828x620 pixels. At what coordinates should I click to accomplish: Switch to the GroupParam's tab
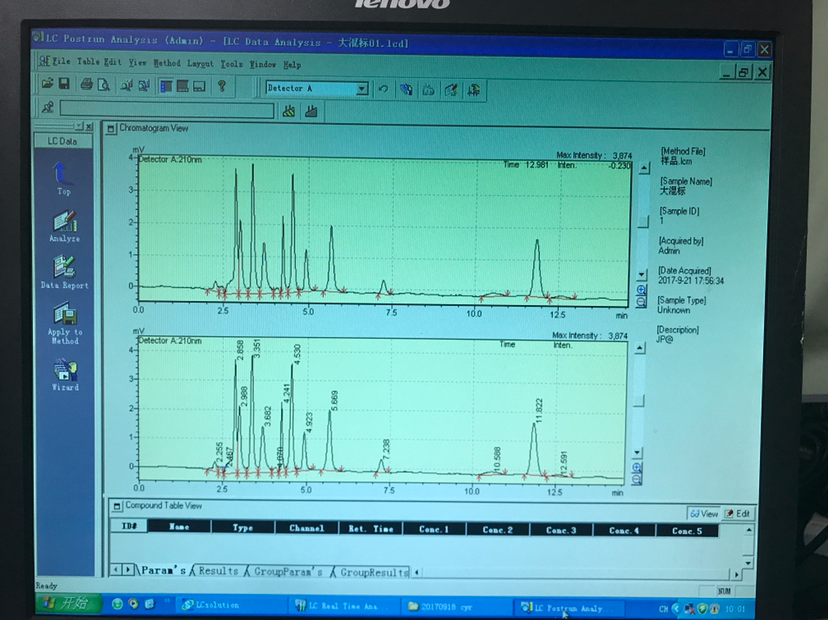click(288, 571)
